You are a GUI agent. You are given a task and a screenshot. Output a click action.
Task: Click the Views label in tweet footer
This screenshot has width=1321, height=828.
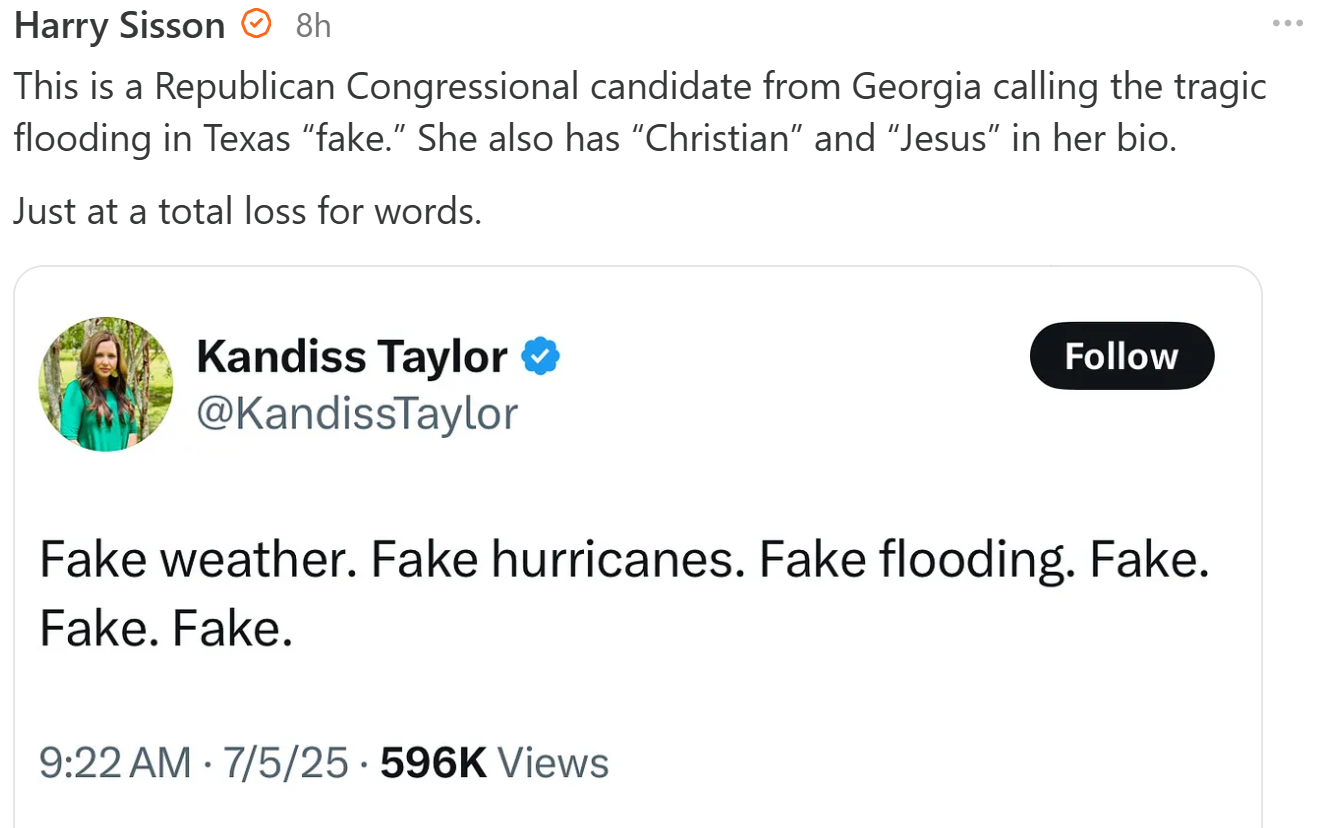553,763
